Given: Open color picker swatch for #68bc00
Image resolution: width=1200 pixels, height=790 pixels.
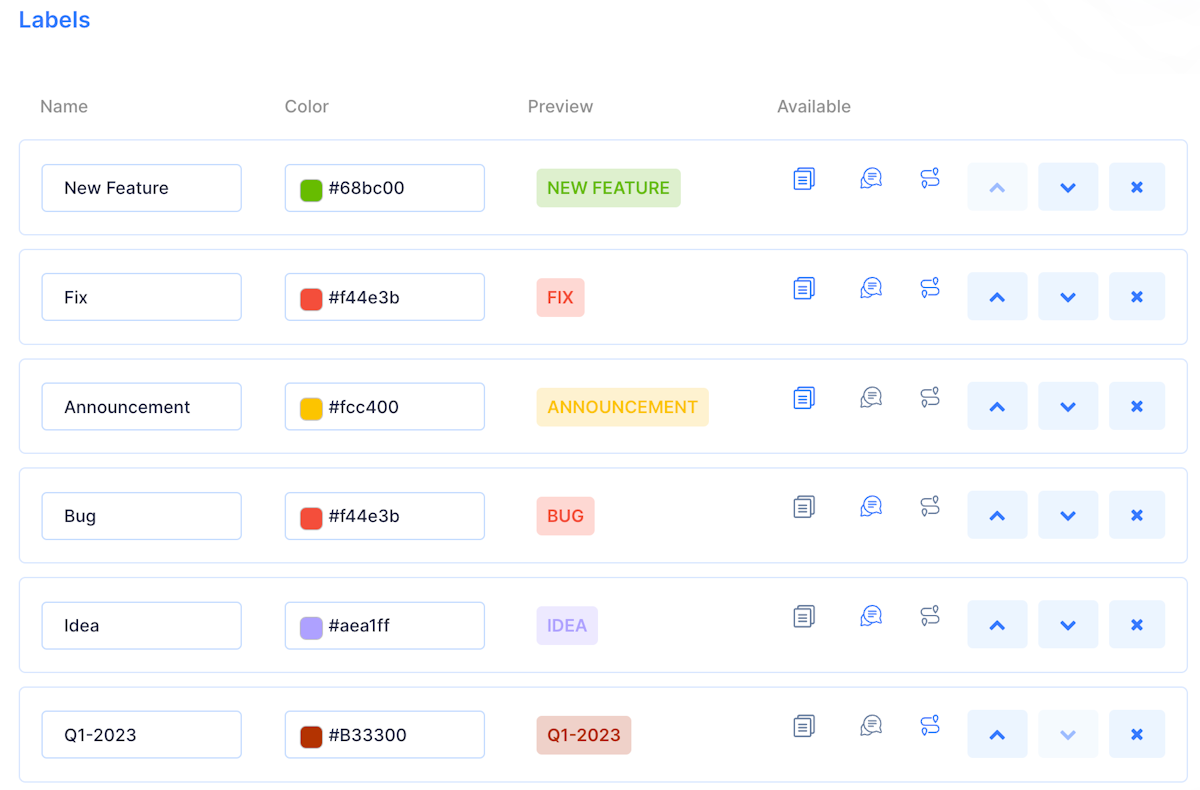Looking at the screenshot, I should point(311,188).
